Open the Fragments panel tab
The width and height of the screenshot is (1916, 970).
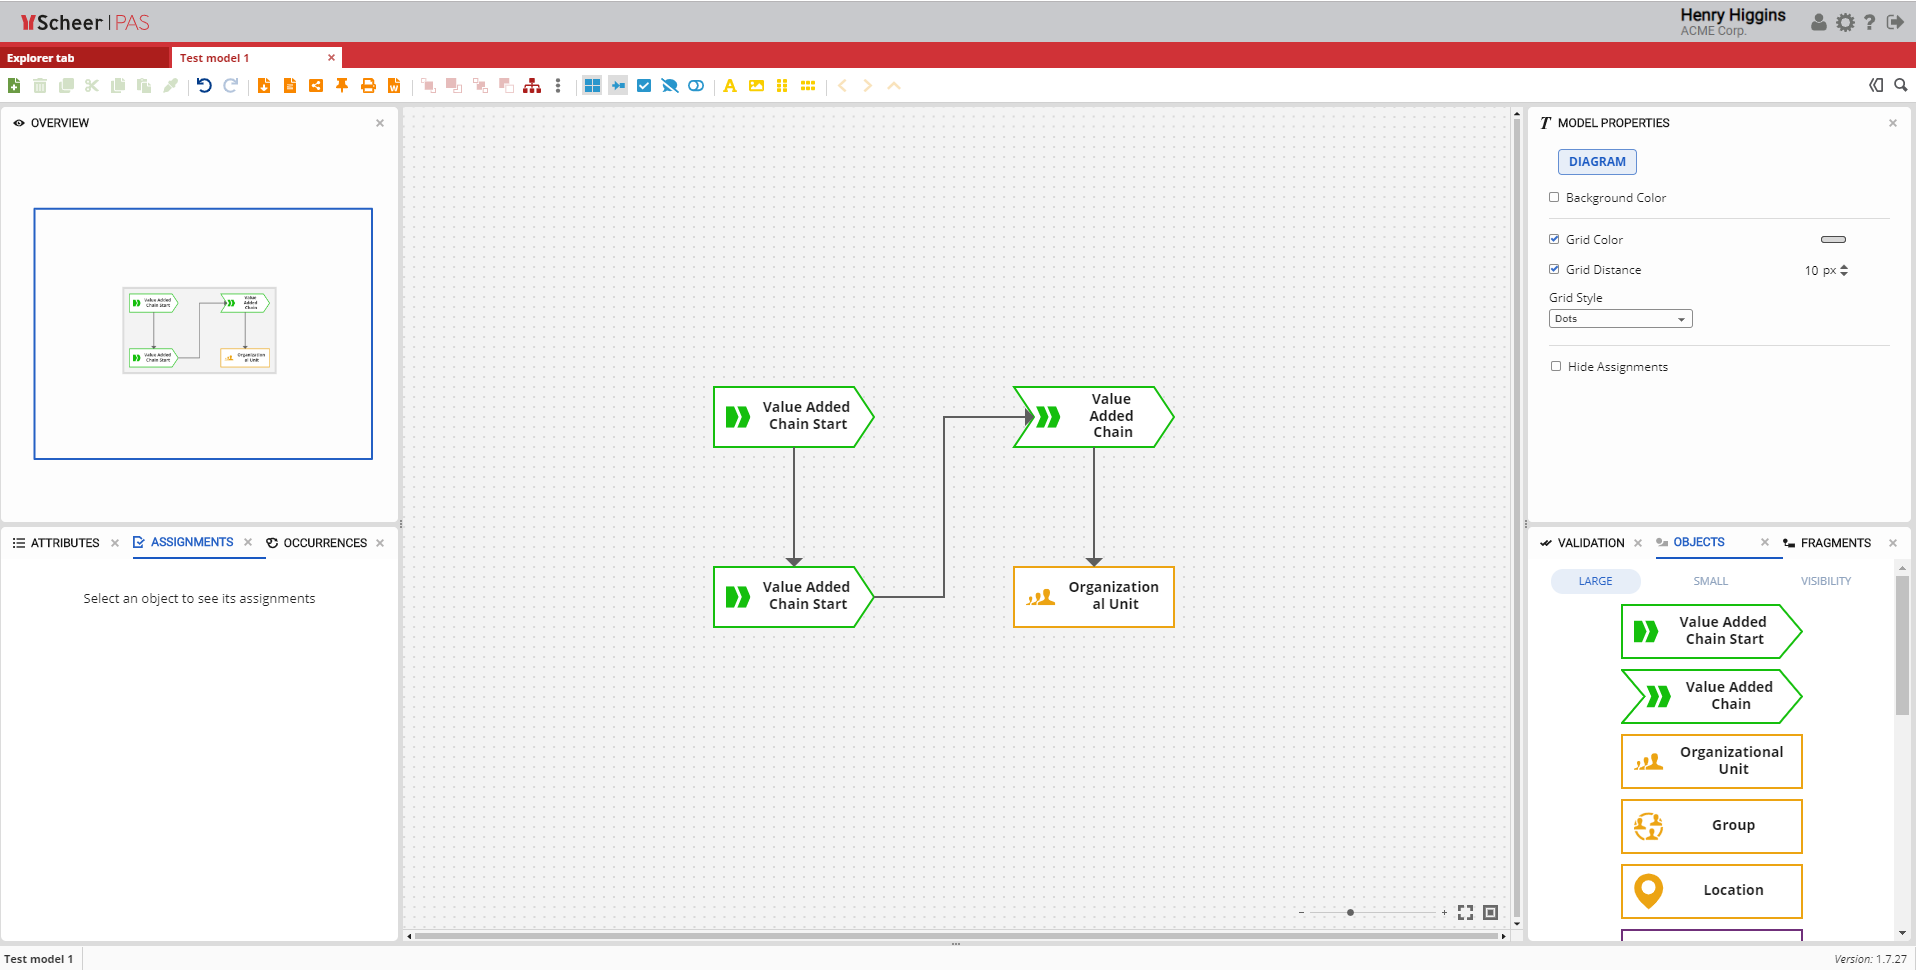click(x=1835, y=543)
